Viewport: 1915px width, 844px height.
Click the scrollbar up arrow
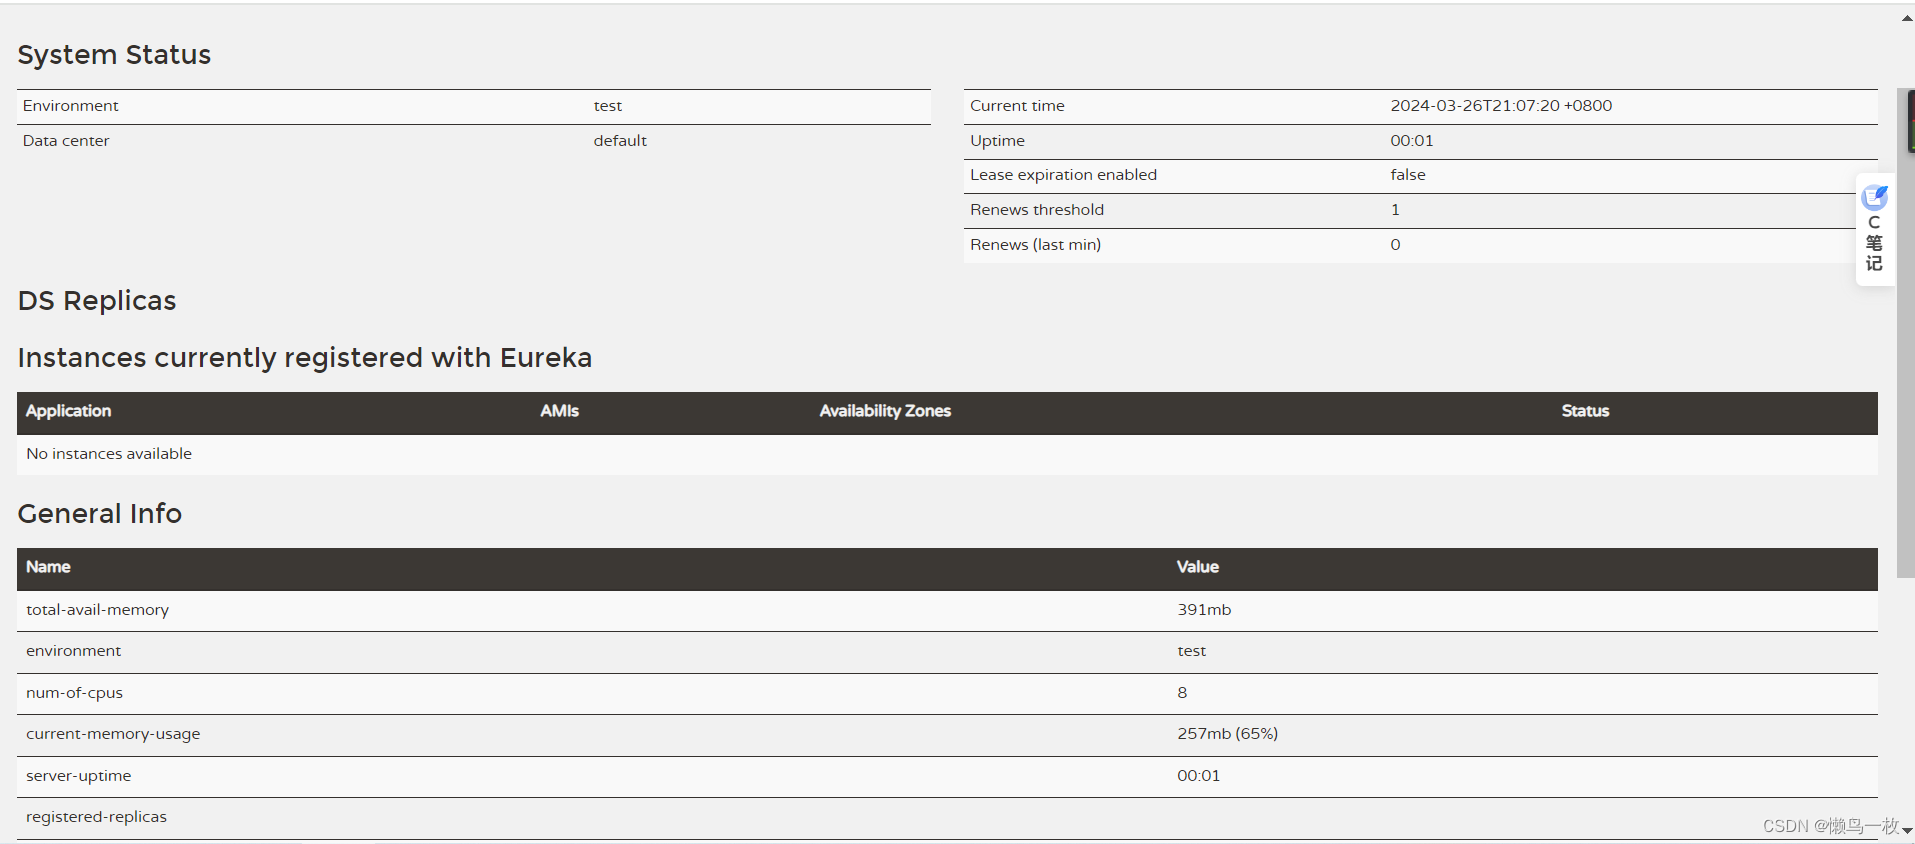click(x=1907, y=18)
